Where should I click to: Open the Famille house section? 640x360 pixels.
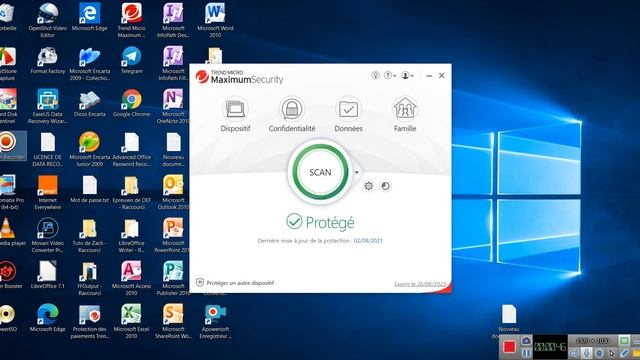404,114
